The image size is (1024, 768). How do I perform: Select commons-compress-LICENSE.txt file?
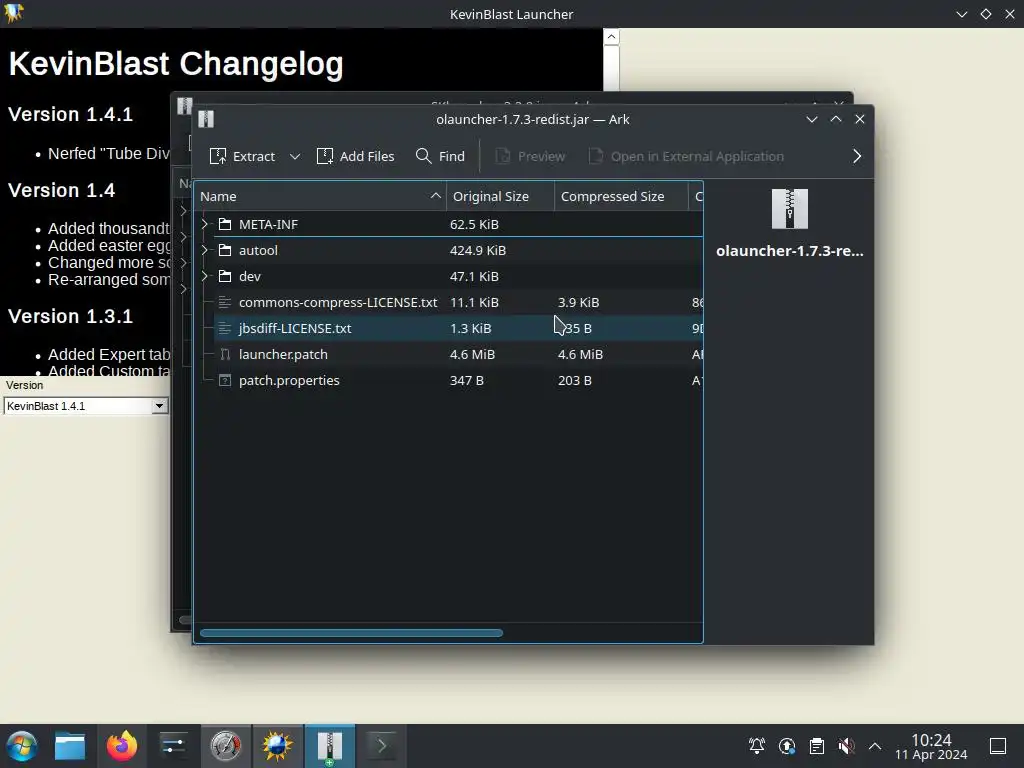338,302
